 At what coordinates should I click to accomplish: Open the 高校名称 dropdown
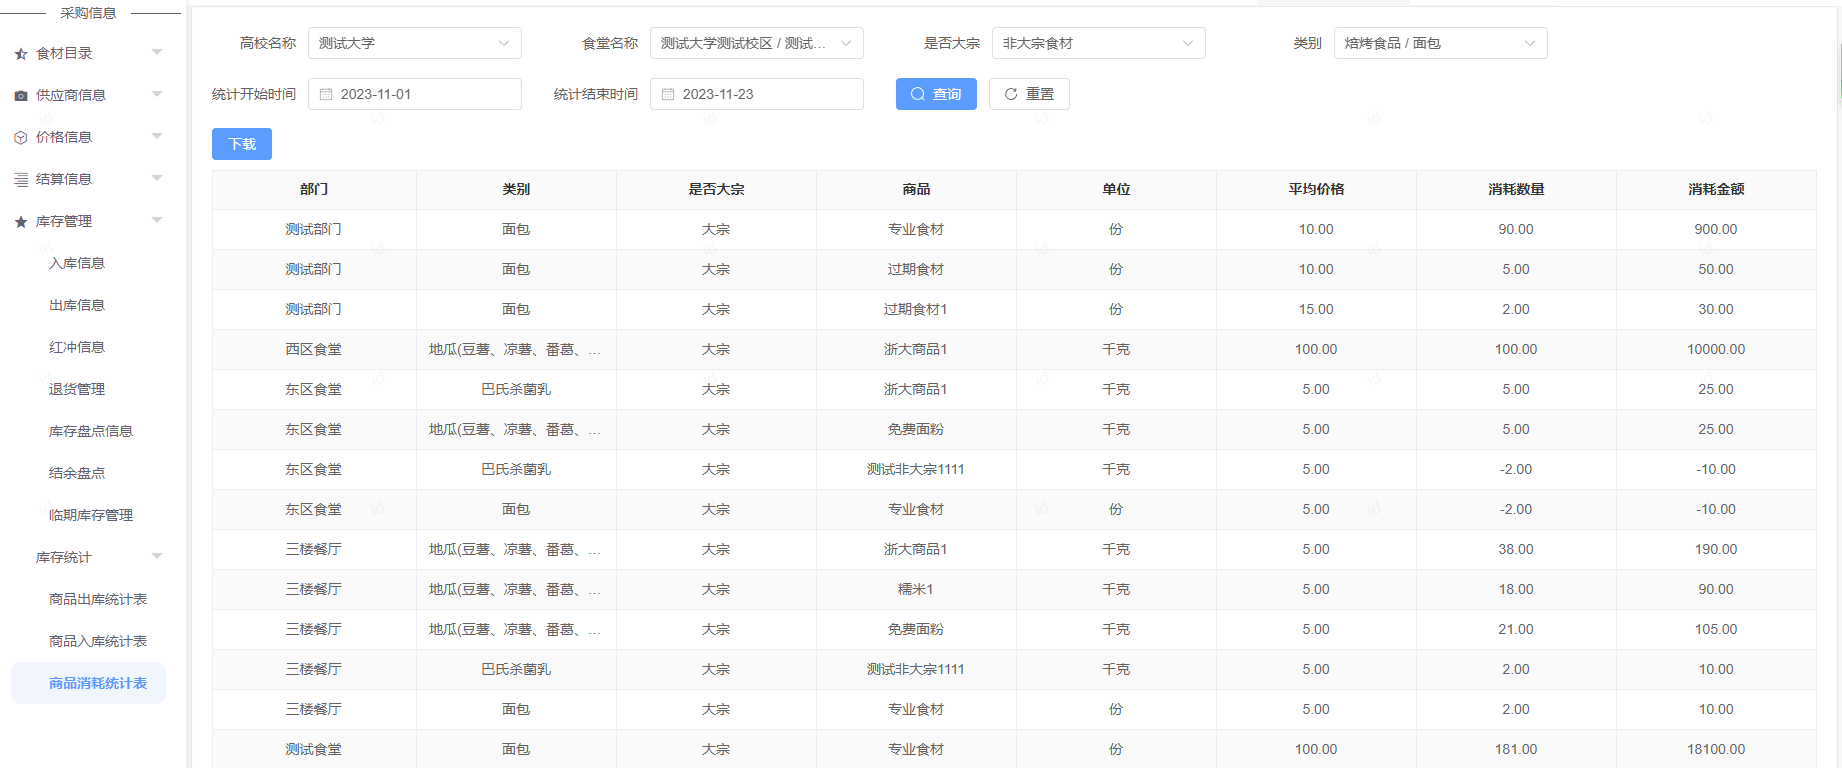point(415,43)
